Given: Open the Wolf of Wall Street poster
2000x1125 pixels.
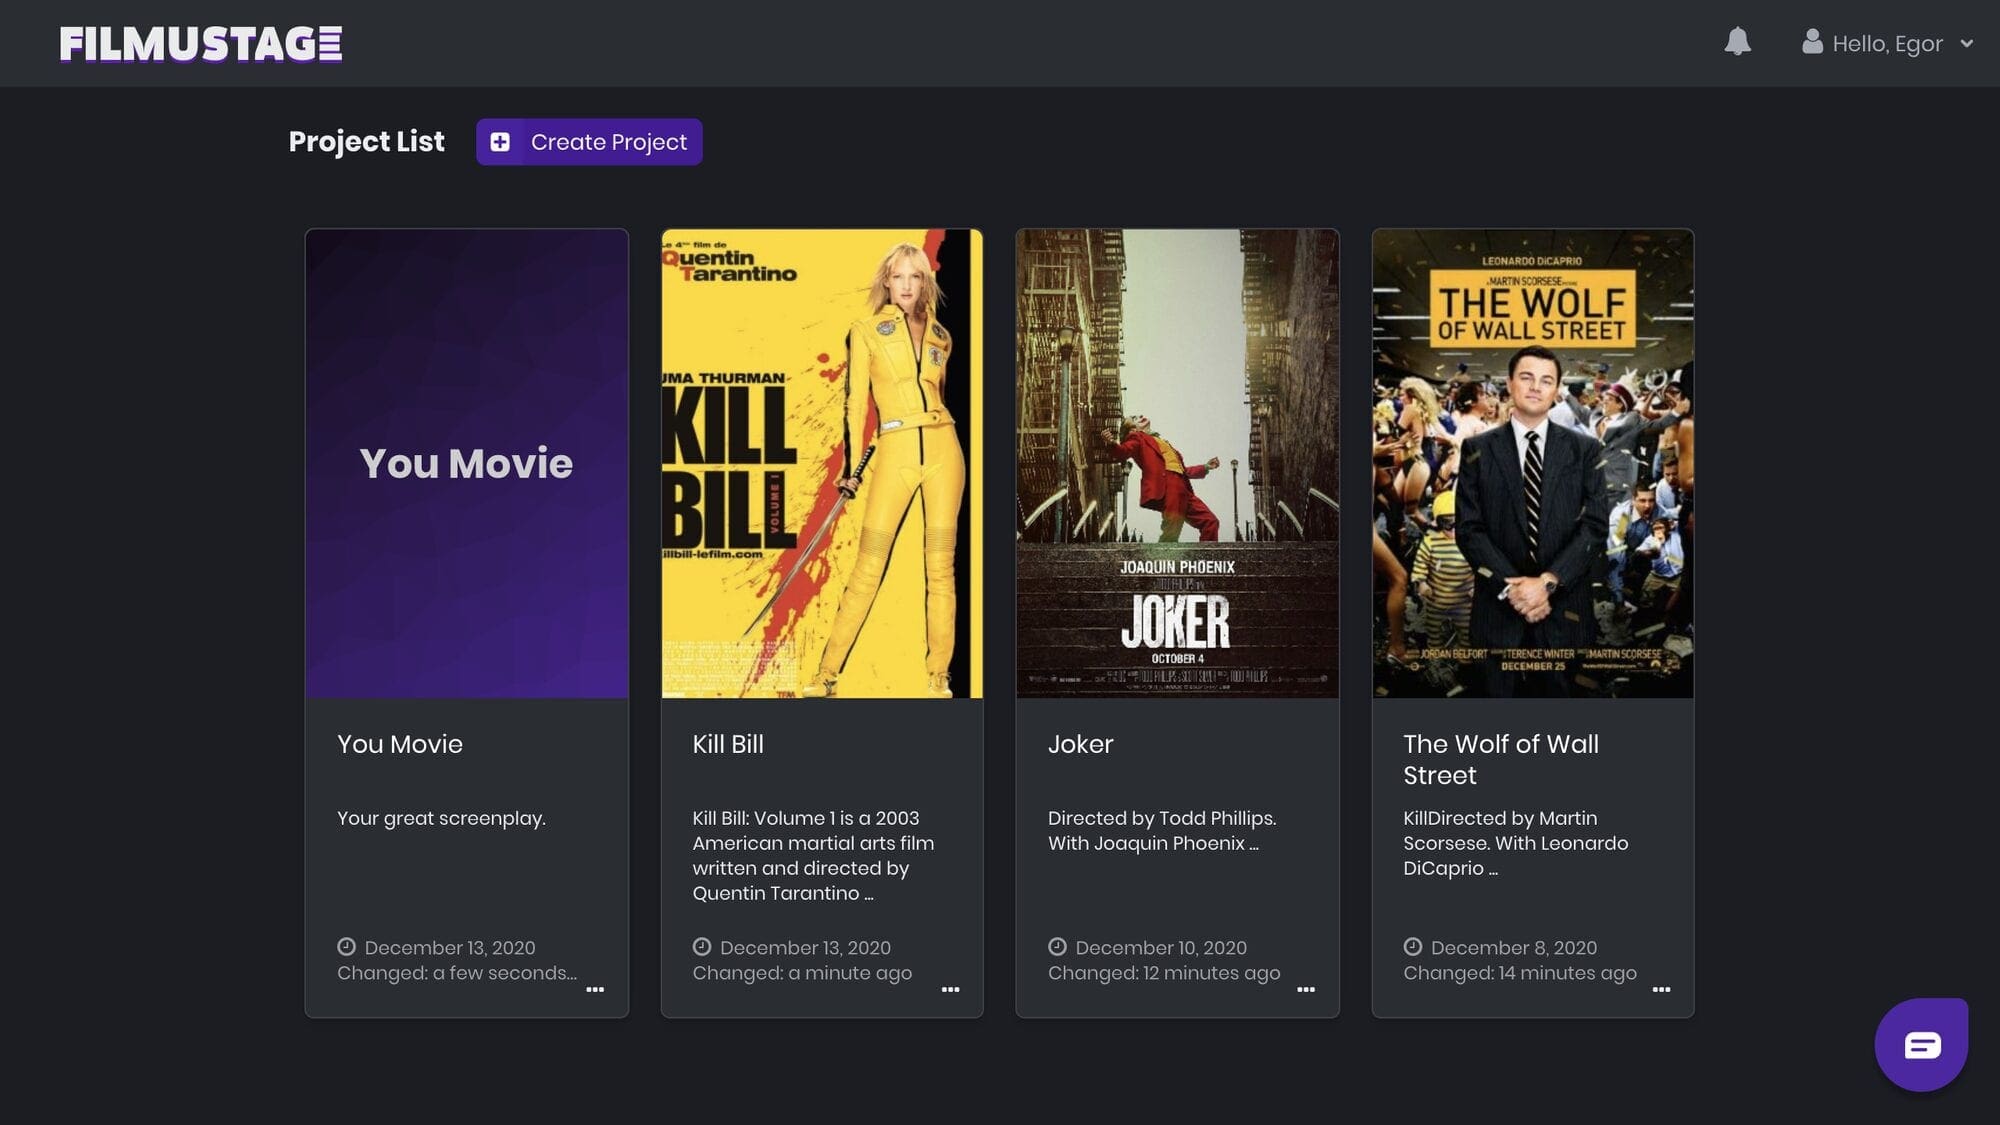Looking at the screenshot, I should [x=1532, y=463].
